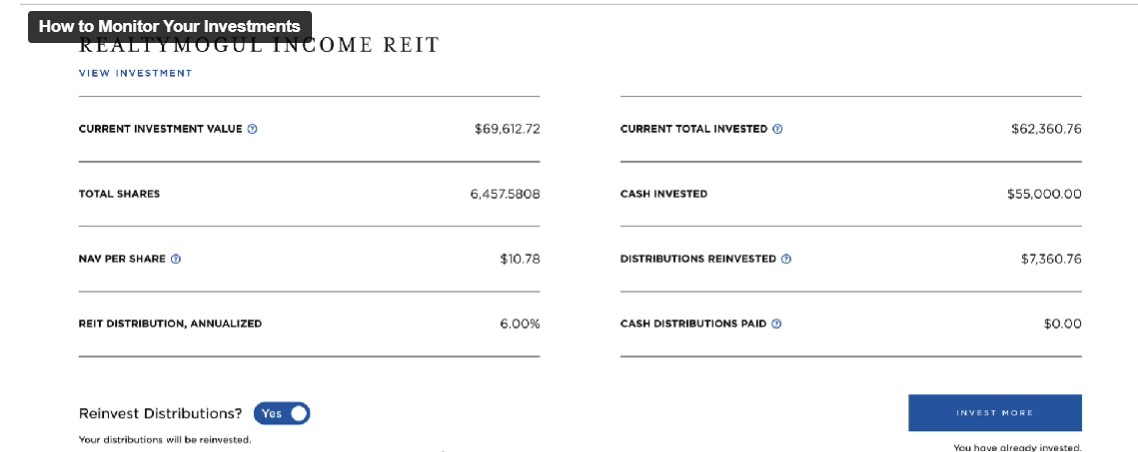
Task: Click the $69,612.72 investment value
Action: (507, 129)
